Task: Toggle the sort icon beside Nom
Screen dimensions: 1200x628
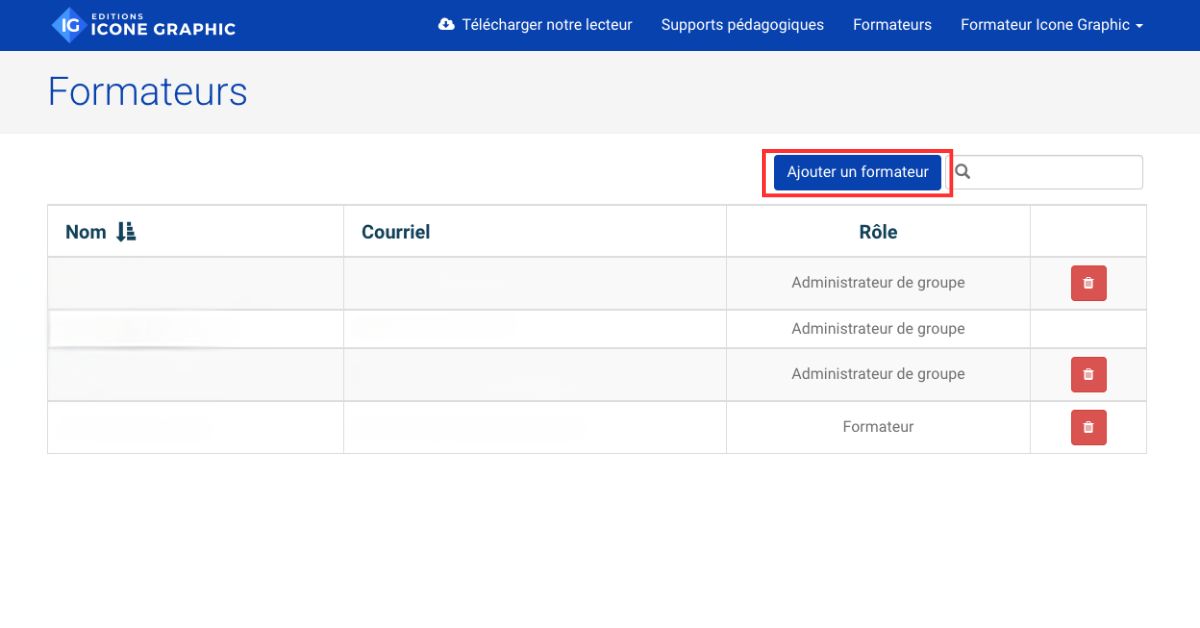Action: 126,232
